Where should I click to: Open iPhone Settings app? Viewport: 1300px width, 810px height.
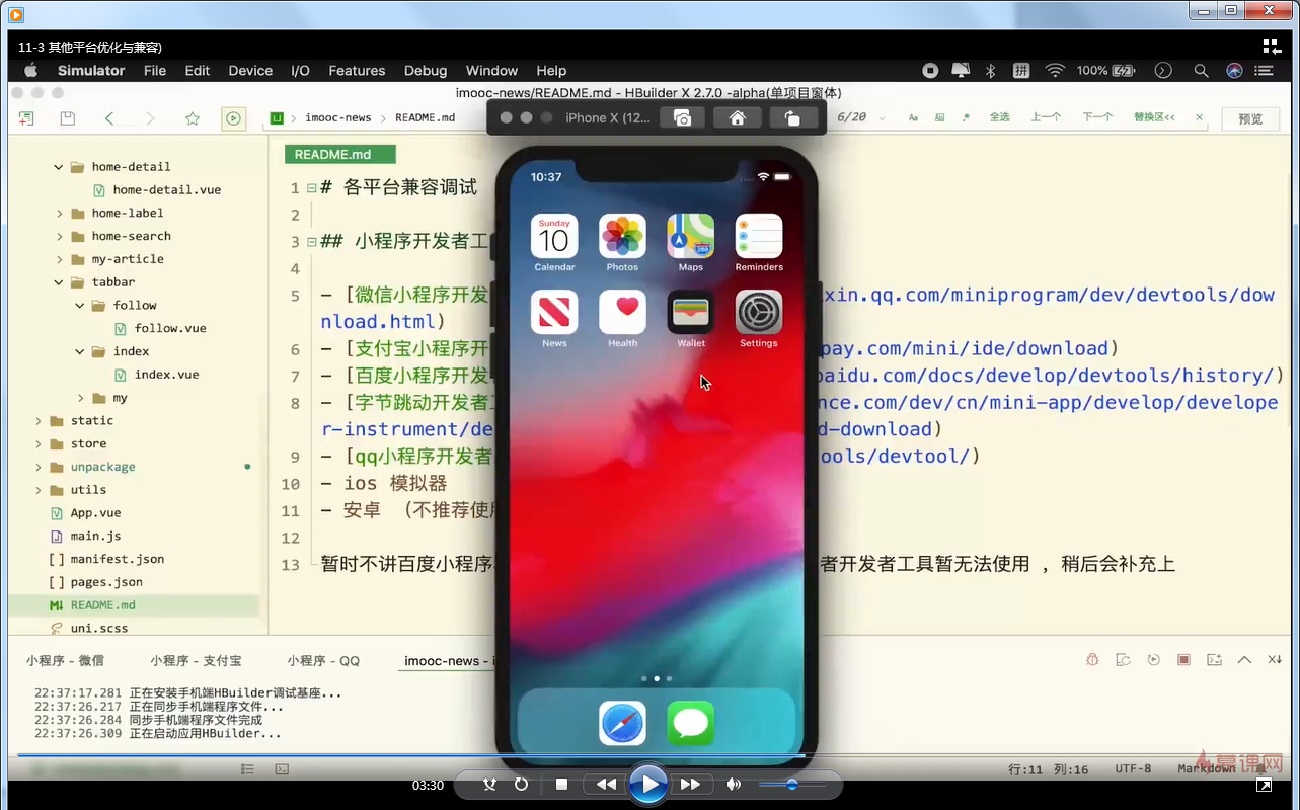click(x=759, y=313)
